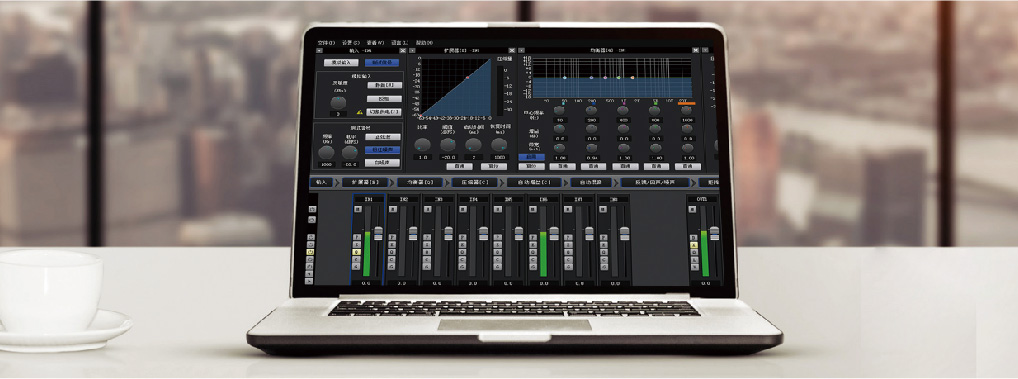Viewport: 1018px width, 379px height.
Task: Mute the OUT1 output channel
Action: coord(692,210)
